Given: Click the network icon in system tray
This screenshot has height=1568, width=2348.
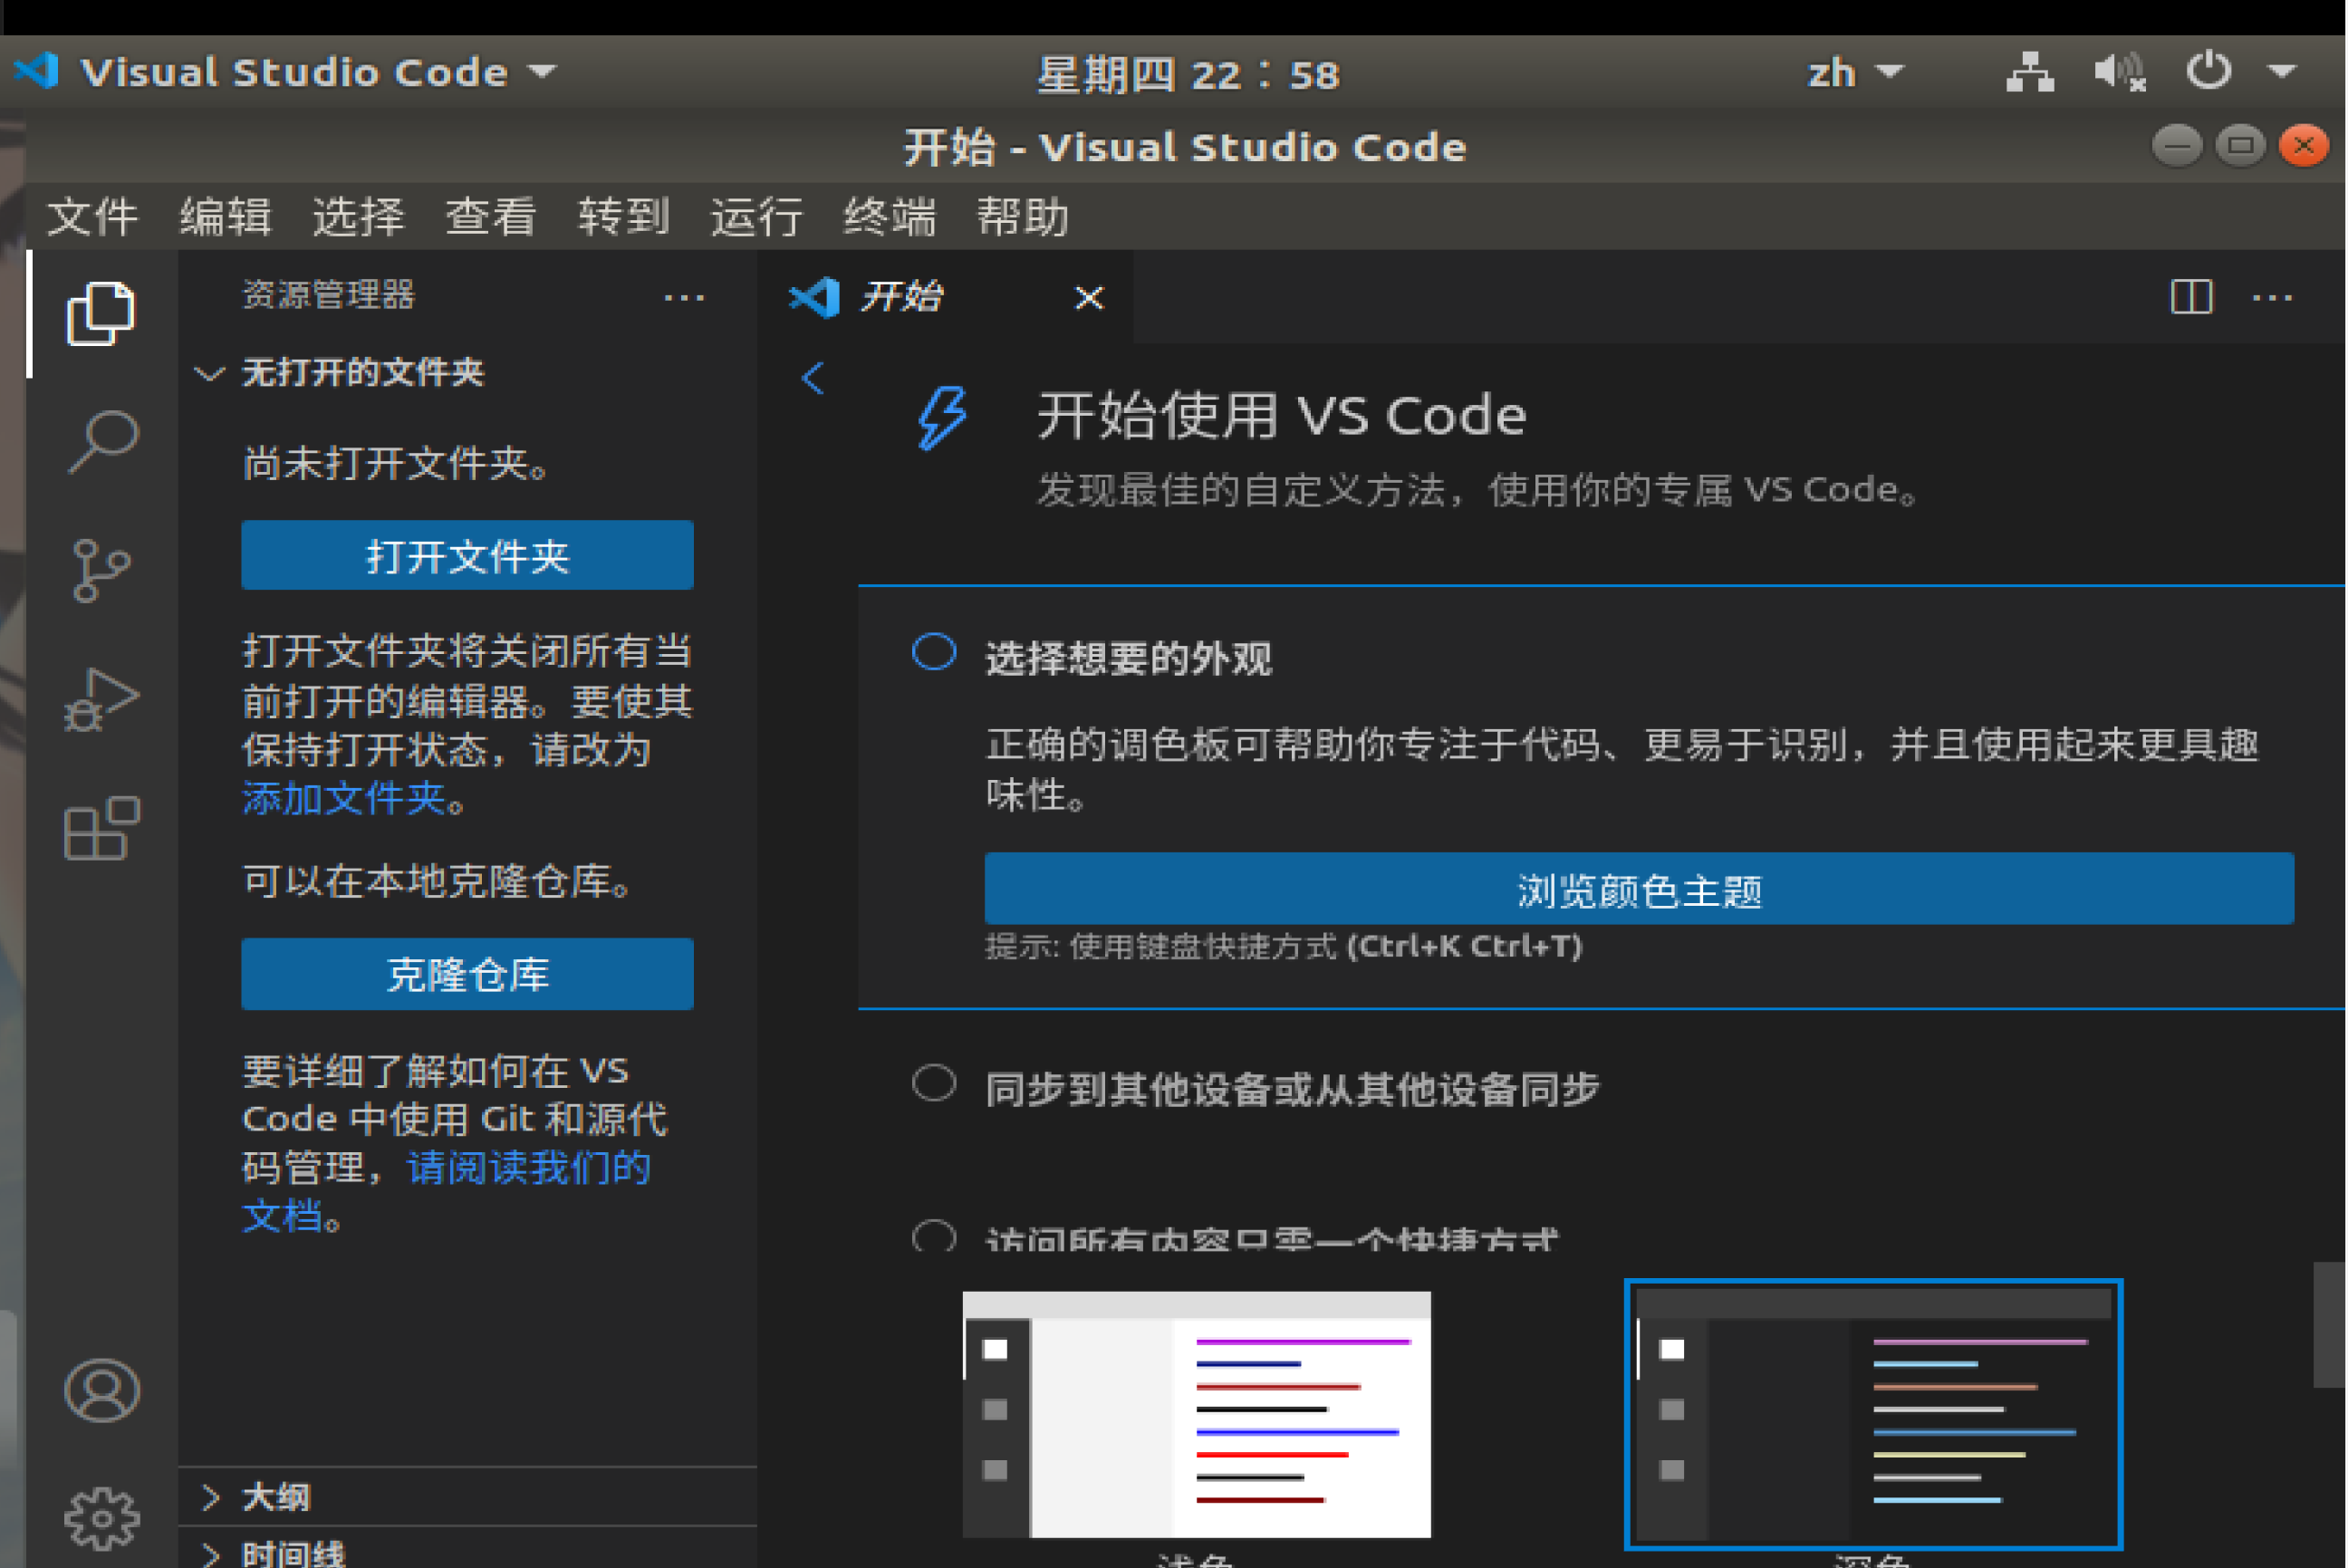Looking at the screenshot, I should coord(2030,72).
